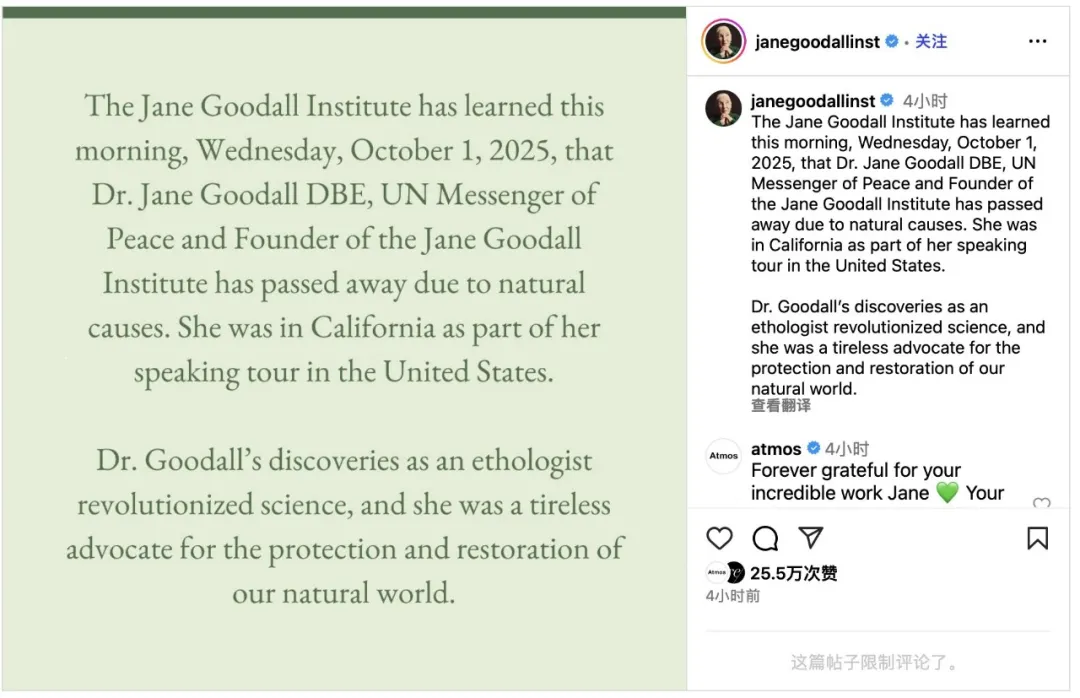
Task: Click janegoodallinst username above the caption
Action: 813,101
